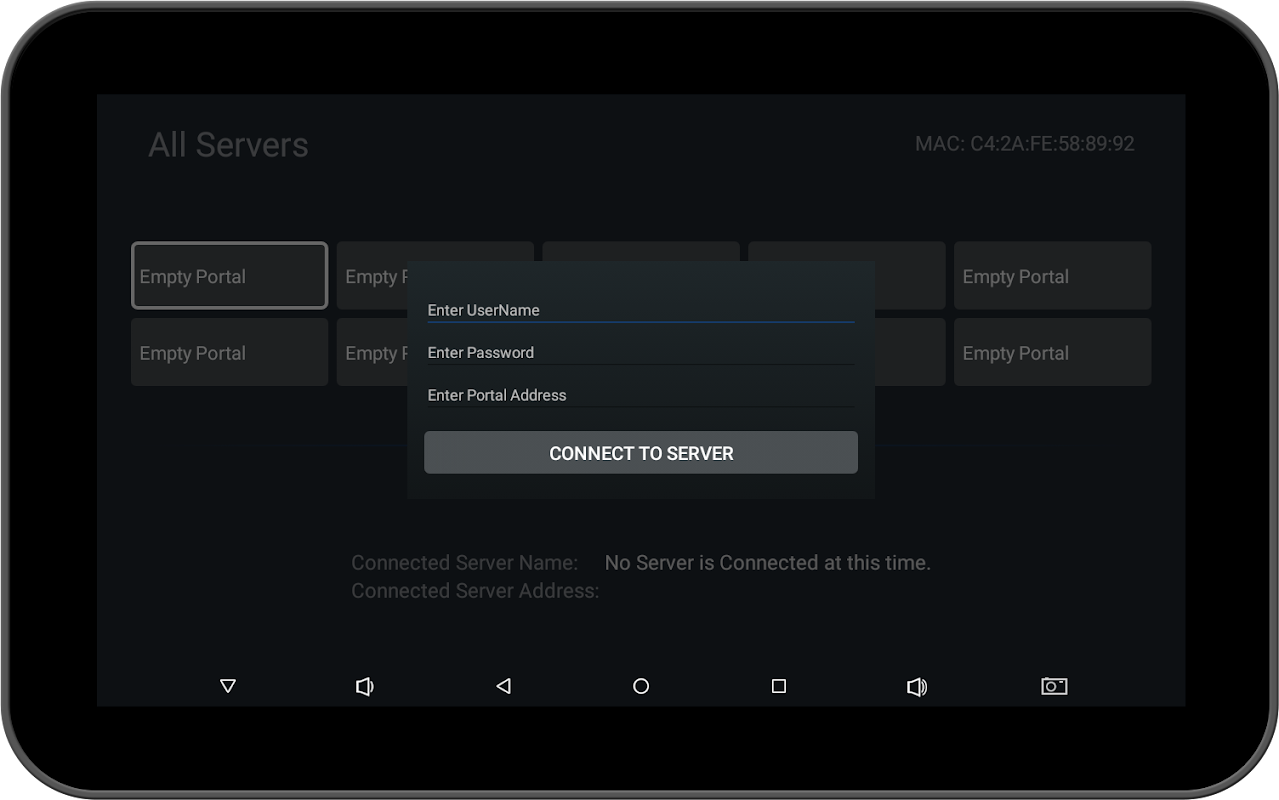The height and width of the screenshot is (800, 1279).
Task: Lower volume using the speaker-down icon
Action: [365, 686]
